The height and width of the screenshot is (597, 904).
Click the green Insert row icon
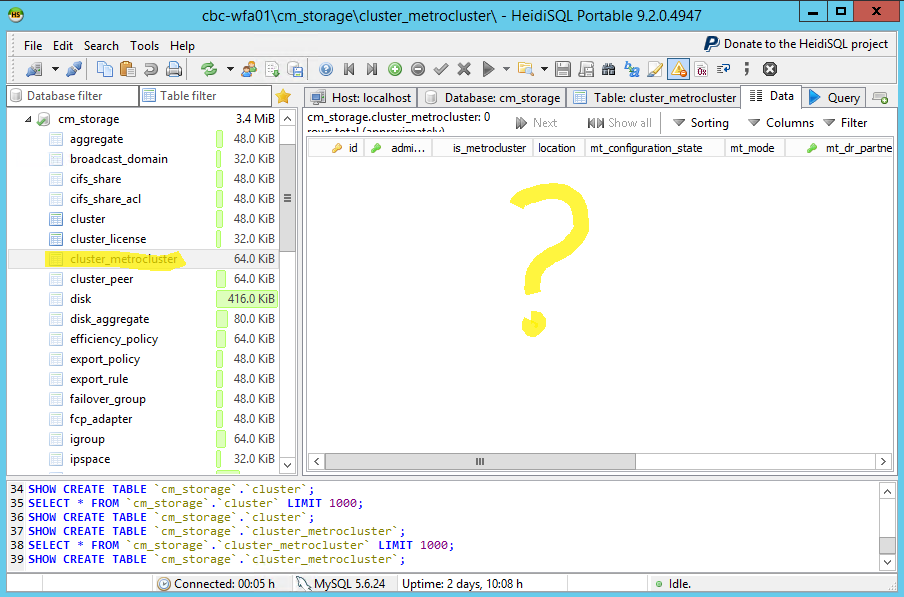395,69
